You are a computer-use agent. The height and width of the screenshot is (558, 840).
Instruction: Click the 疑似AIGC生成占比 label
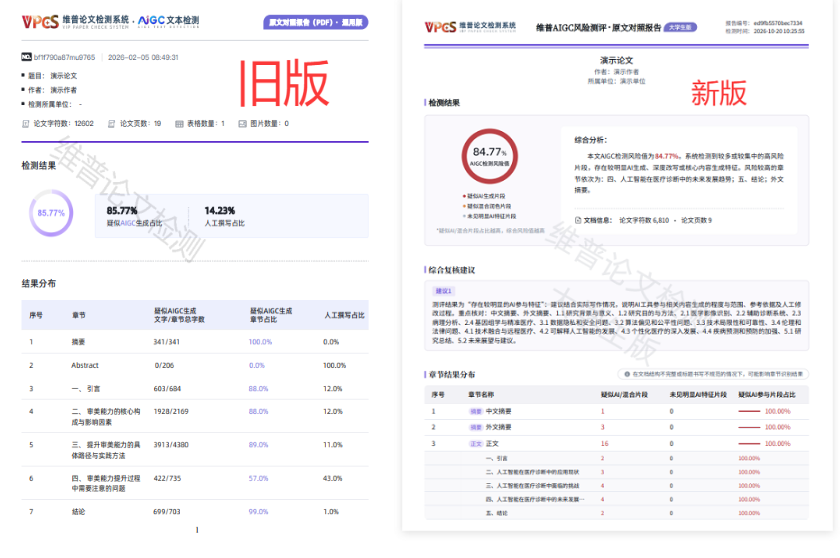coord(134,223)
